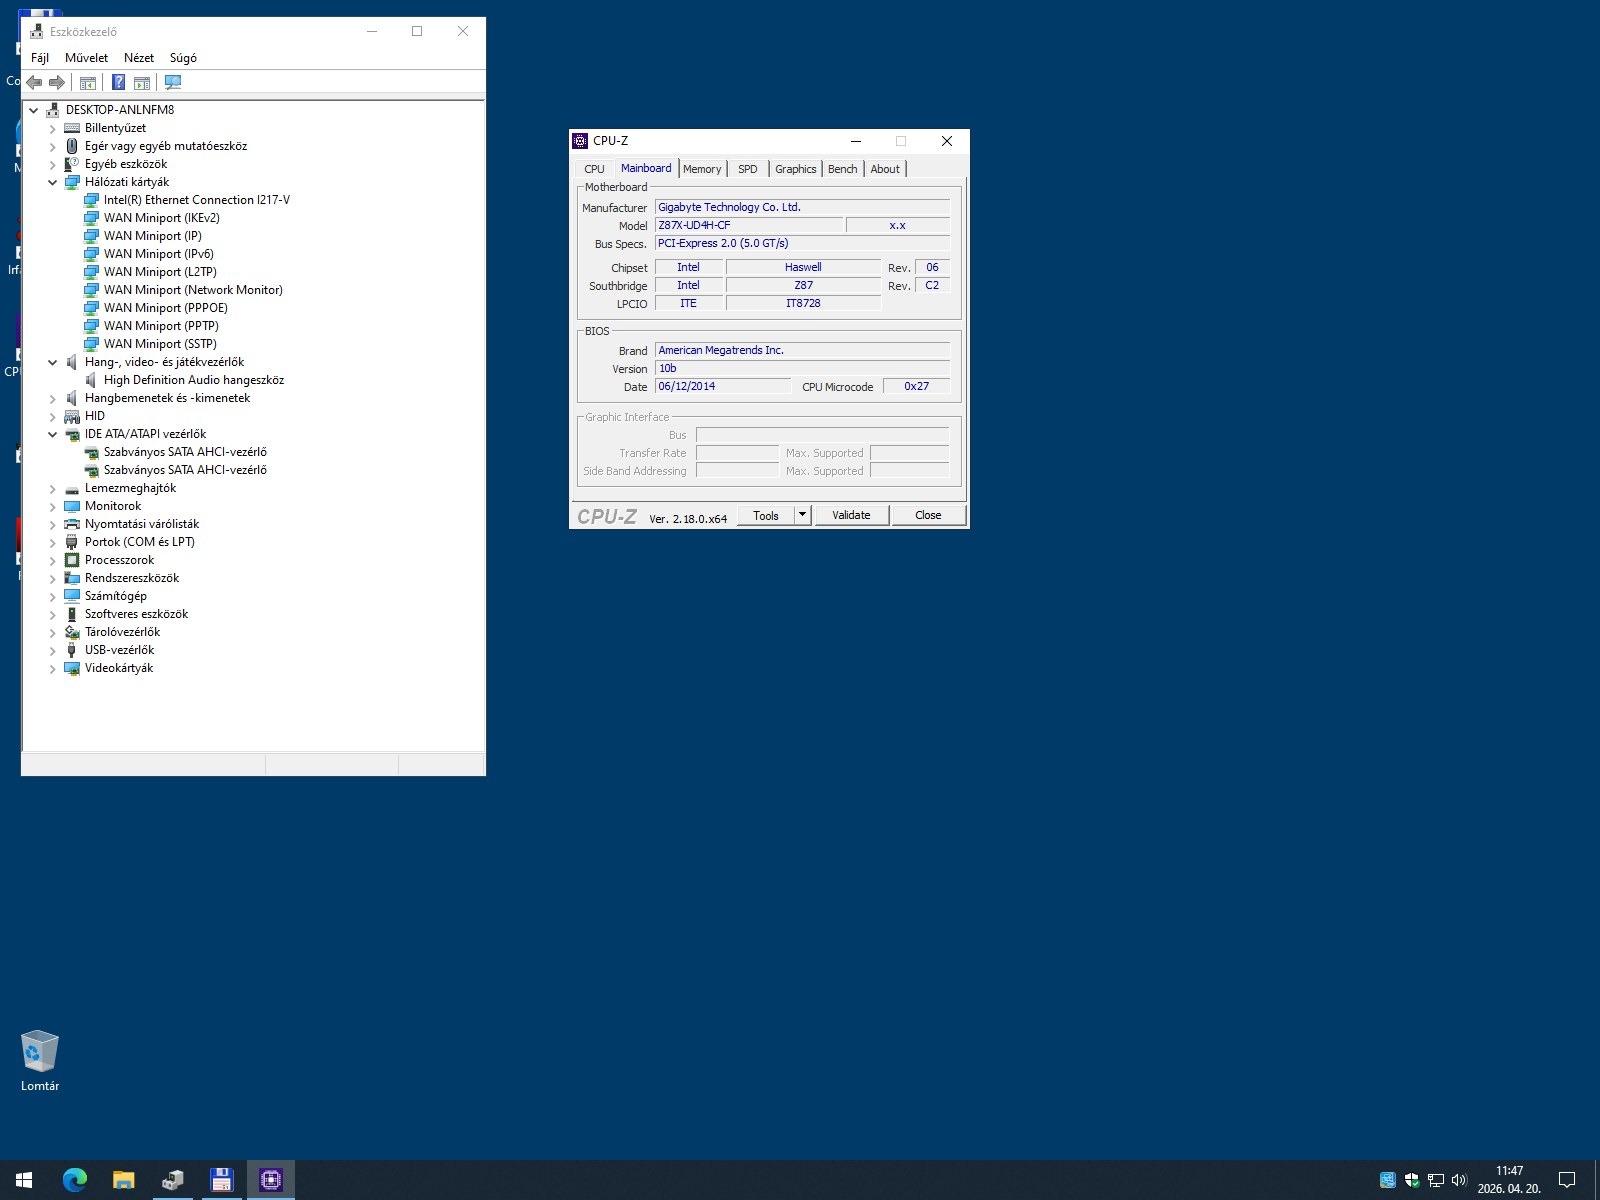
Task: Click the volume speaker icon in system tray
Action: coord(1459,1180)
